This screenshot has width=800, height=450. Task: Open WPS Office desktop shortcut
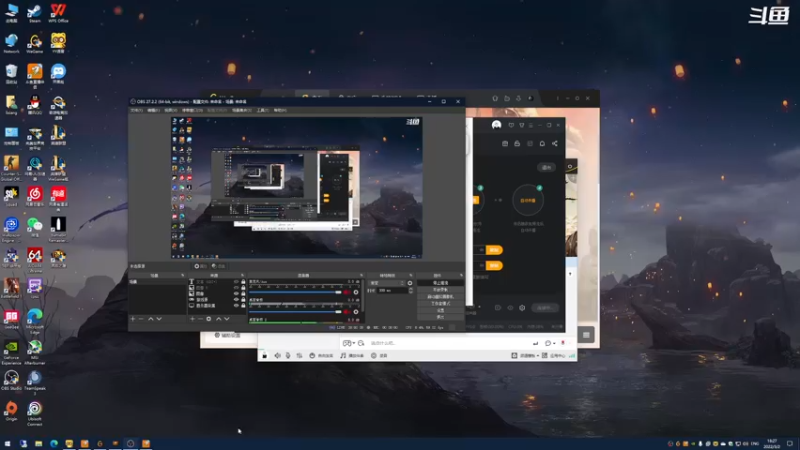[58, 13]
